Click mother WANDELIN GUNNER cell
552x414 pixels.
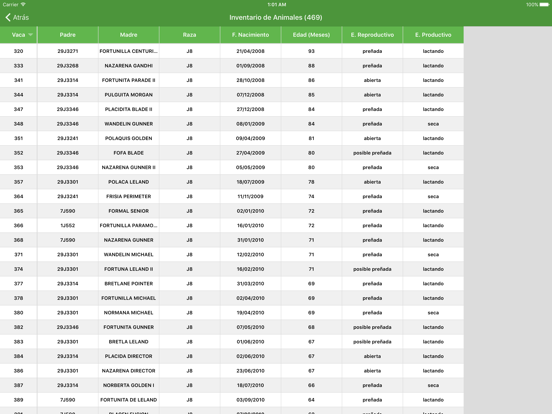(128, 124)
